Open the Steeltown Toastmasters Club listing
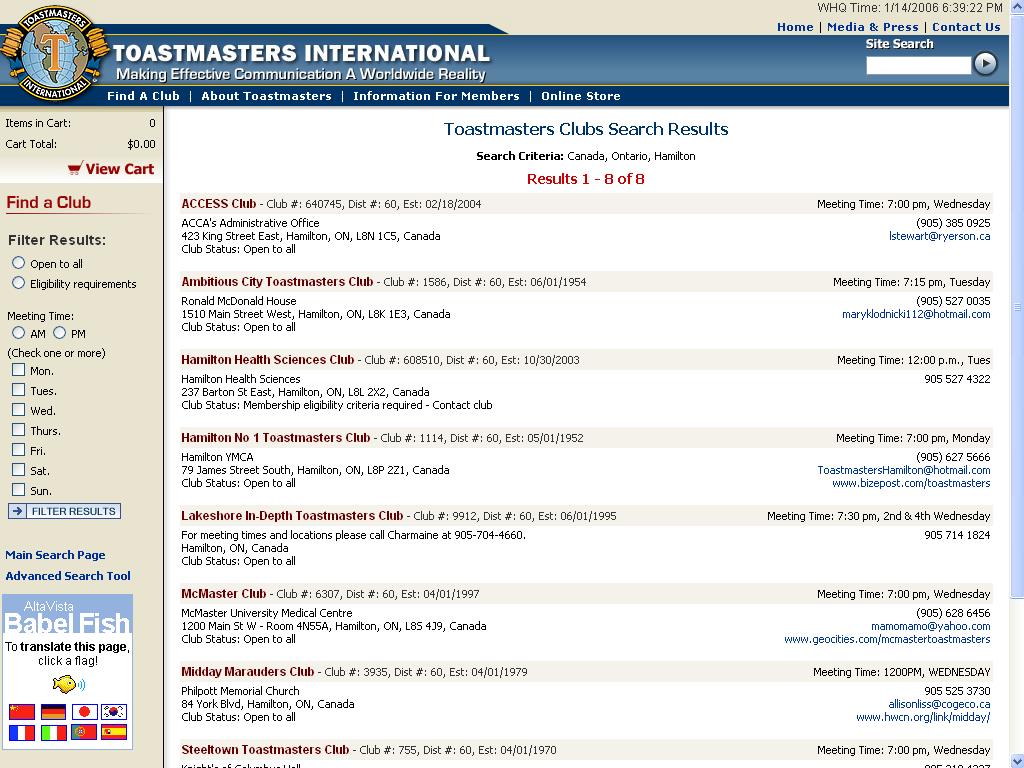Image resolution: width=1024 pixels, height=768 pixels. 265,750
